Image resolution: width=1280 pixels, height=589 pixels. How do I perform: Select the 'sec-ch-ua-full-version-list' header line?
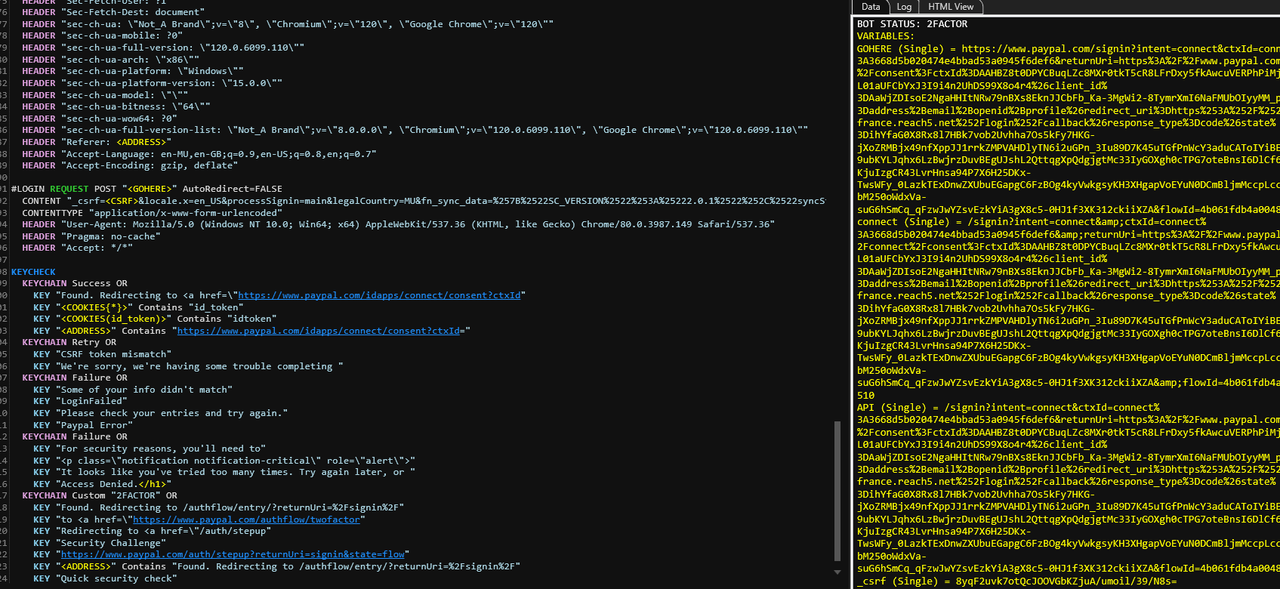pyautogui.click(x=415, y=130)
